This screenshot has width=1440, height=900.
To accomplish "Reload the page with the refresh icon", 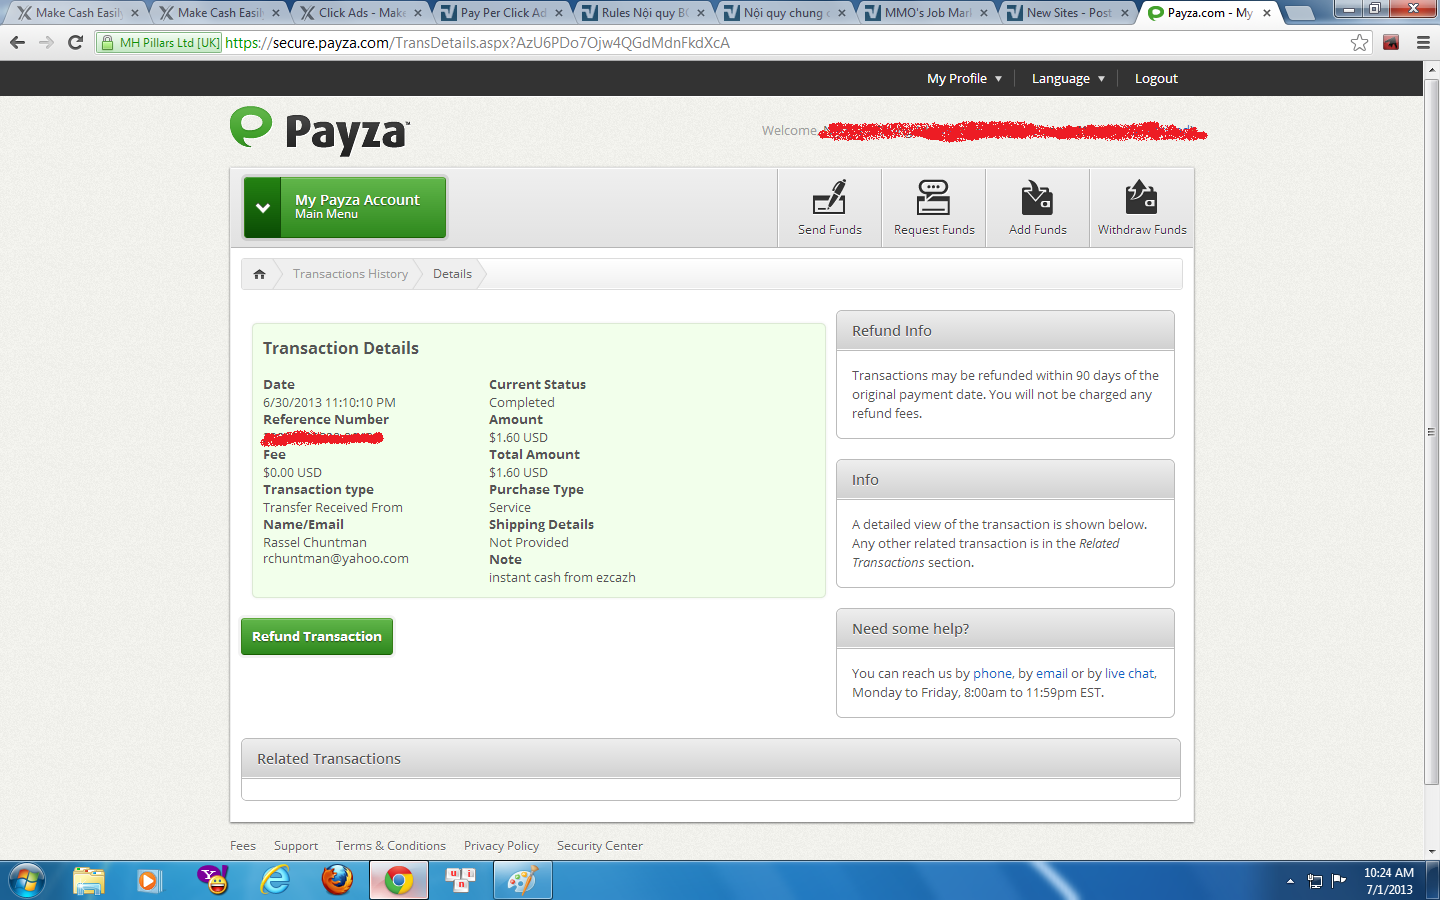I will (x=75, y=42).
